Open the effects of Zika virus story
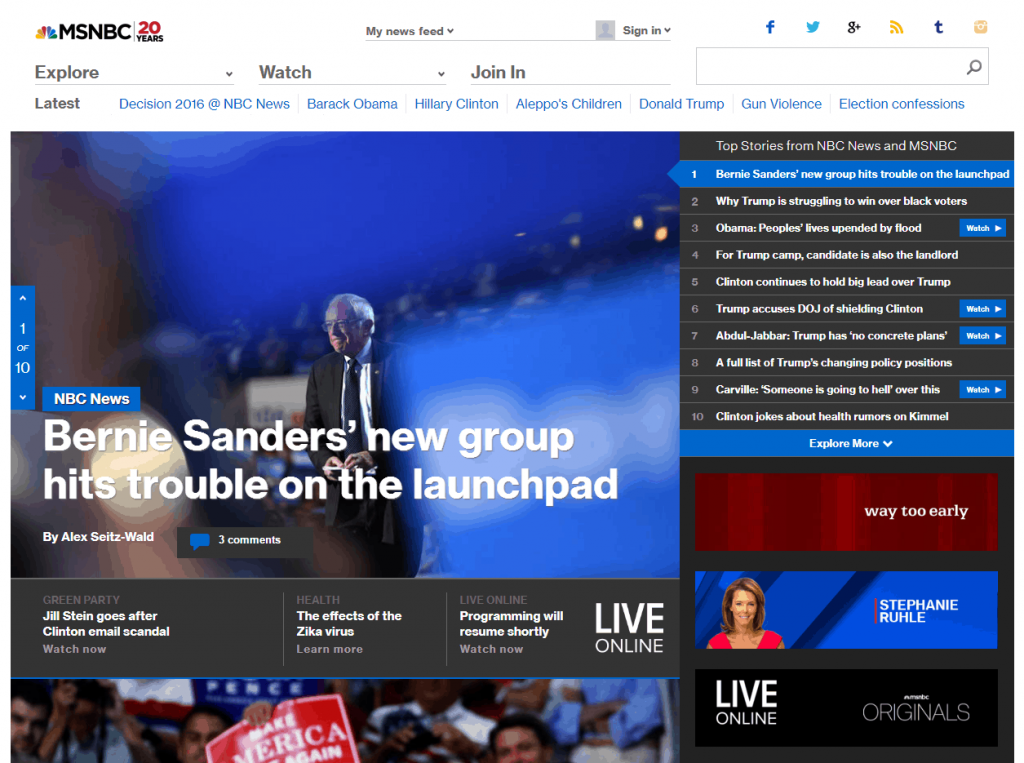The height and width of the screenshot is (763, 1024). (x=349, y=624)
